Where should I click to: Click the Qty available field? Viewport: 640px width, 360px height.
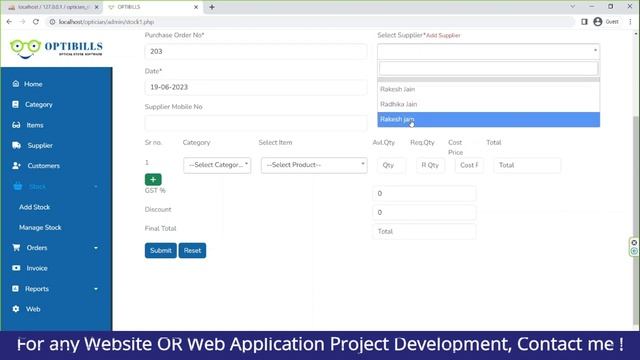point(391,165)
